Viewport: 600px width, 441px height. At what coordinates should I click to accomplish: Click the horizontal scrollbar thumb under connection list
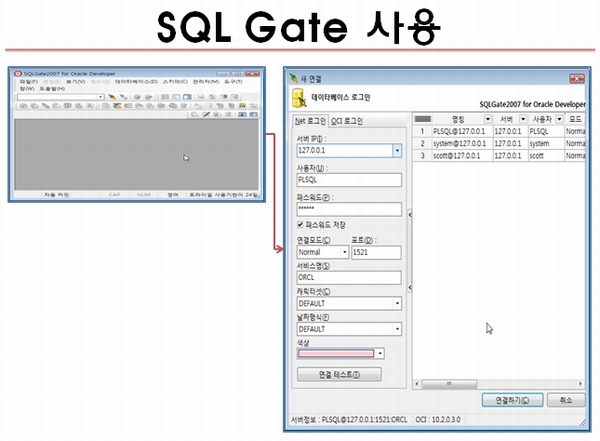point(449,384)
